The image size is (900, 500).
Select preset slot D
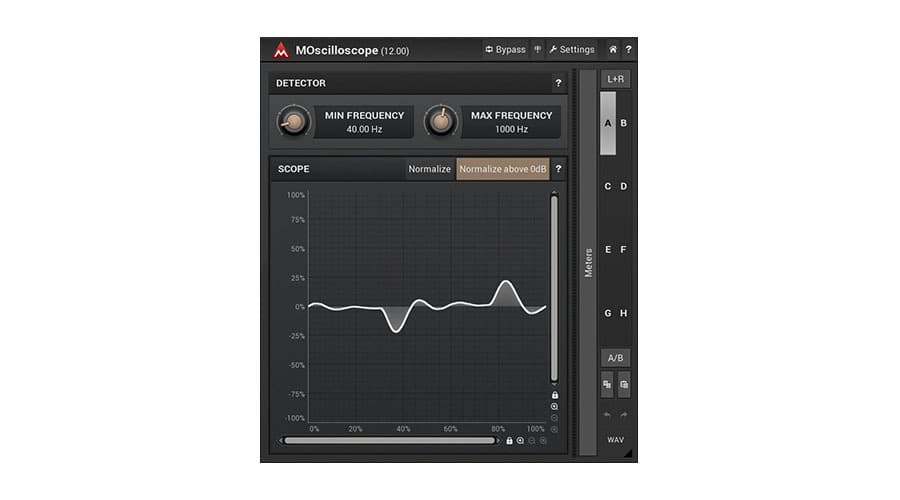[x=623, y=187]
